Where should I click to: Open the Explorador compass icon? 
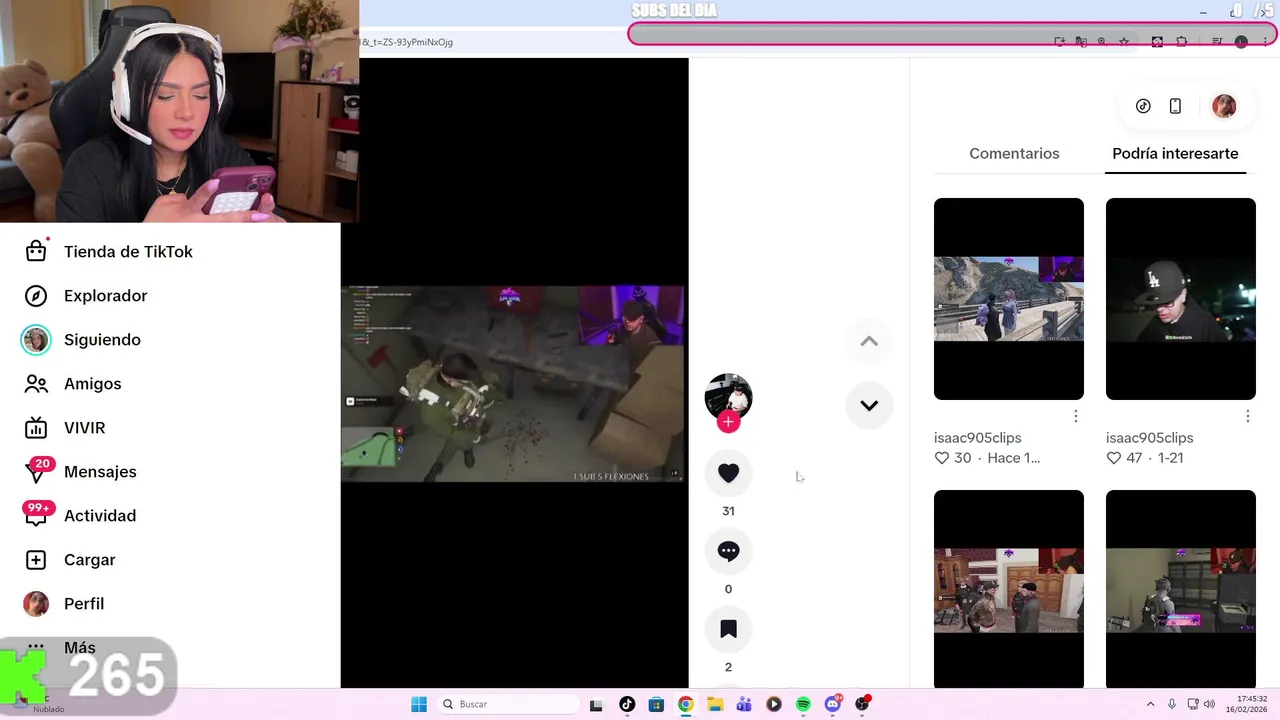tap(36, 296)
